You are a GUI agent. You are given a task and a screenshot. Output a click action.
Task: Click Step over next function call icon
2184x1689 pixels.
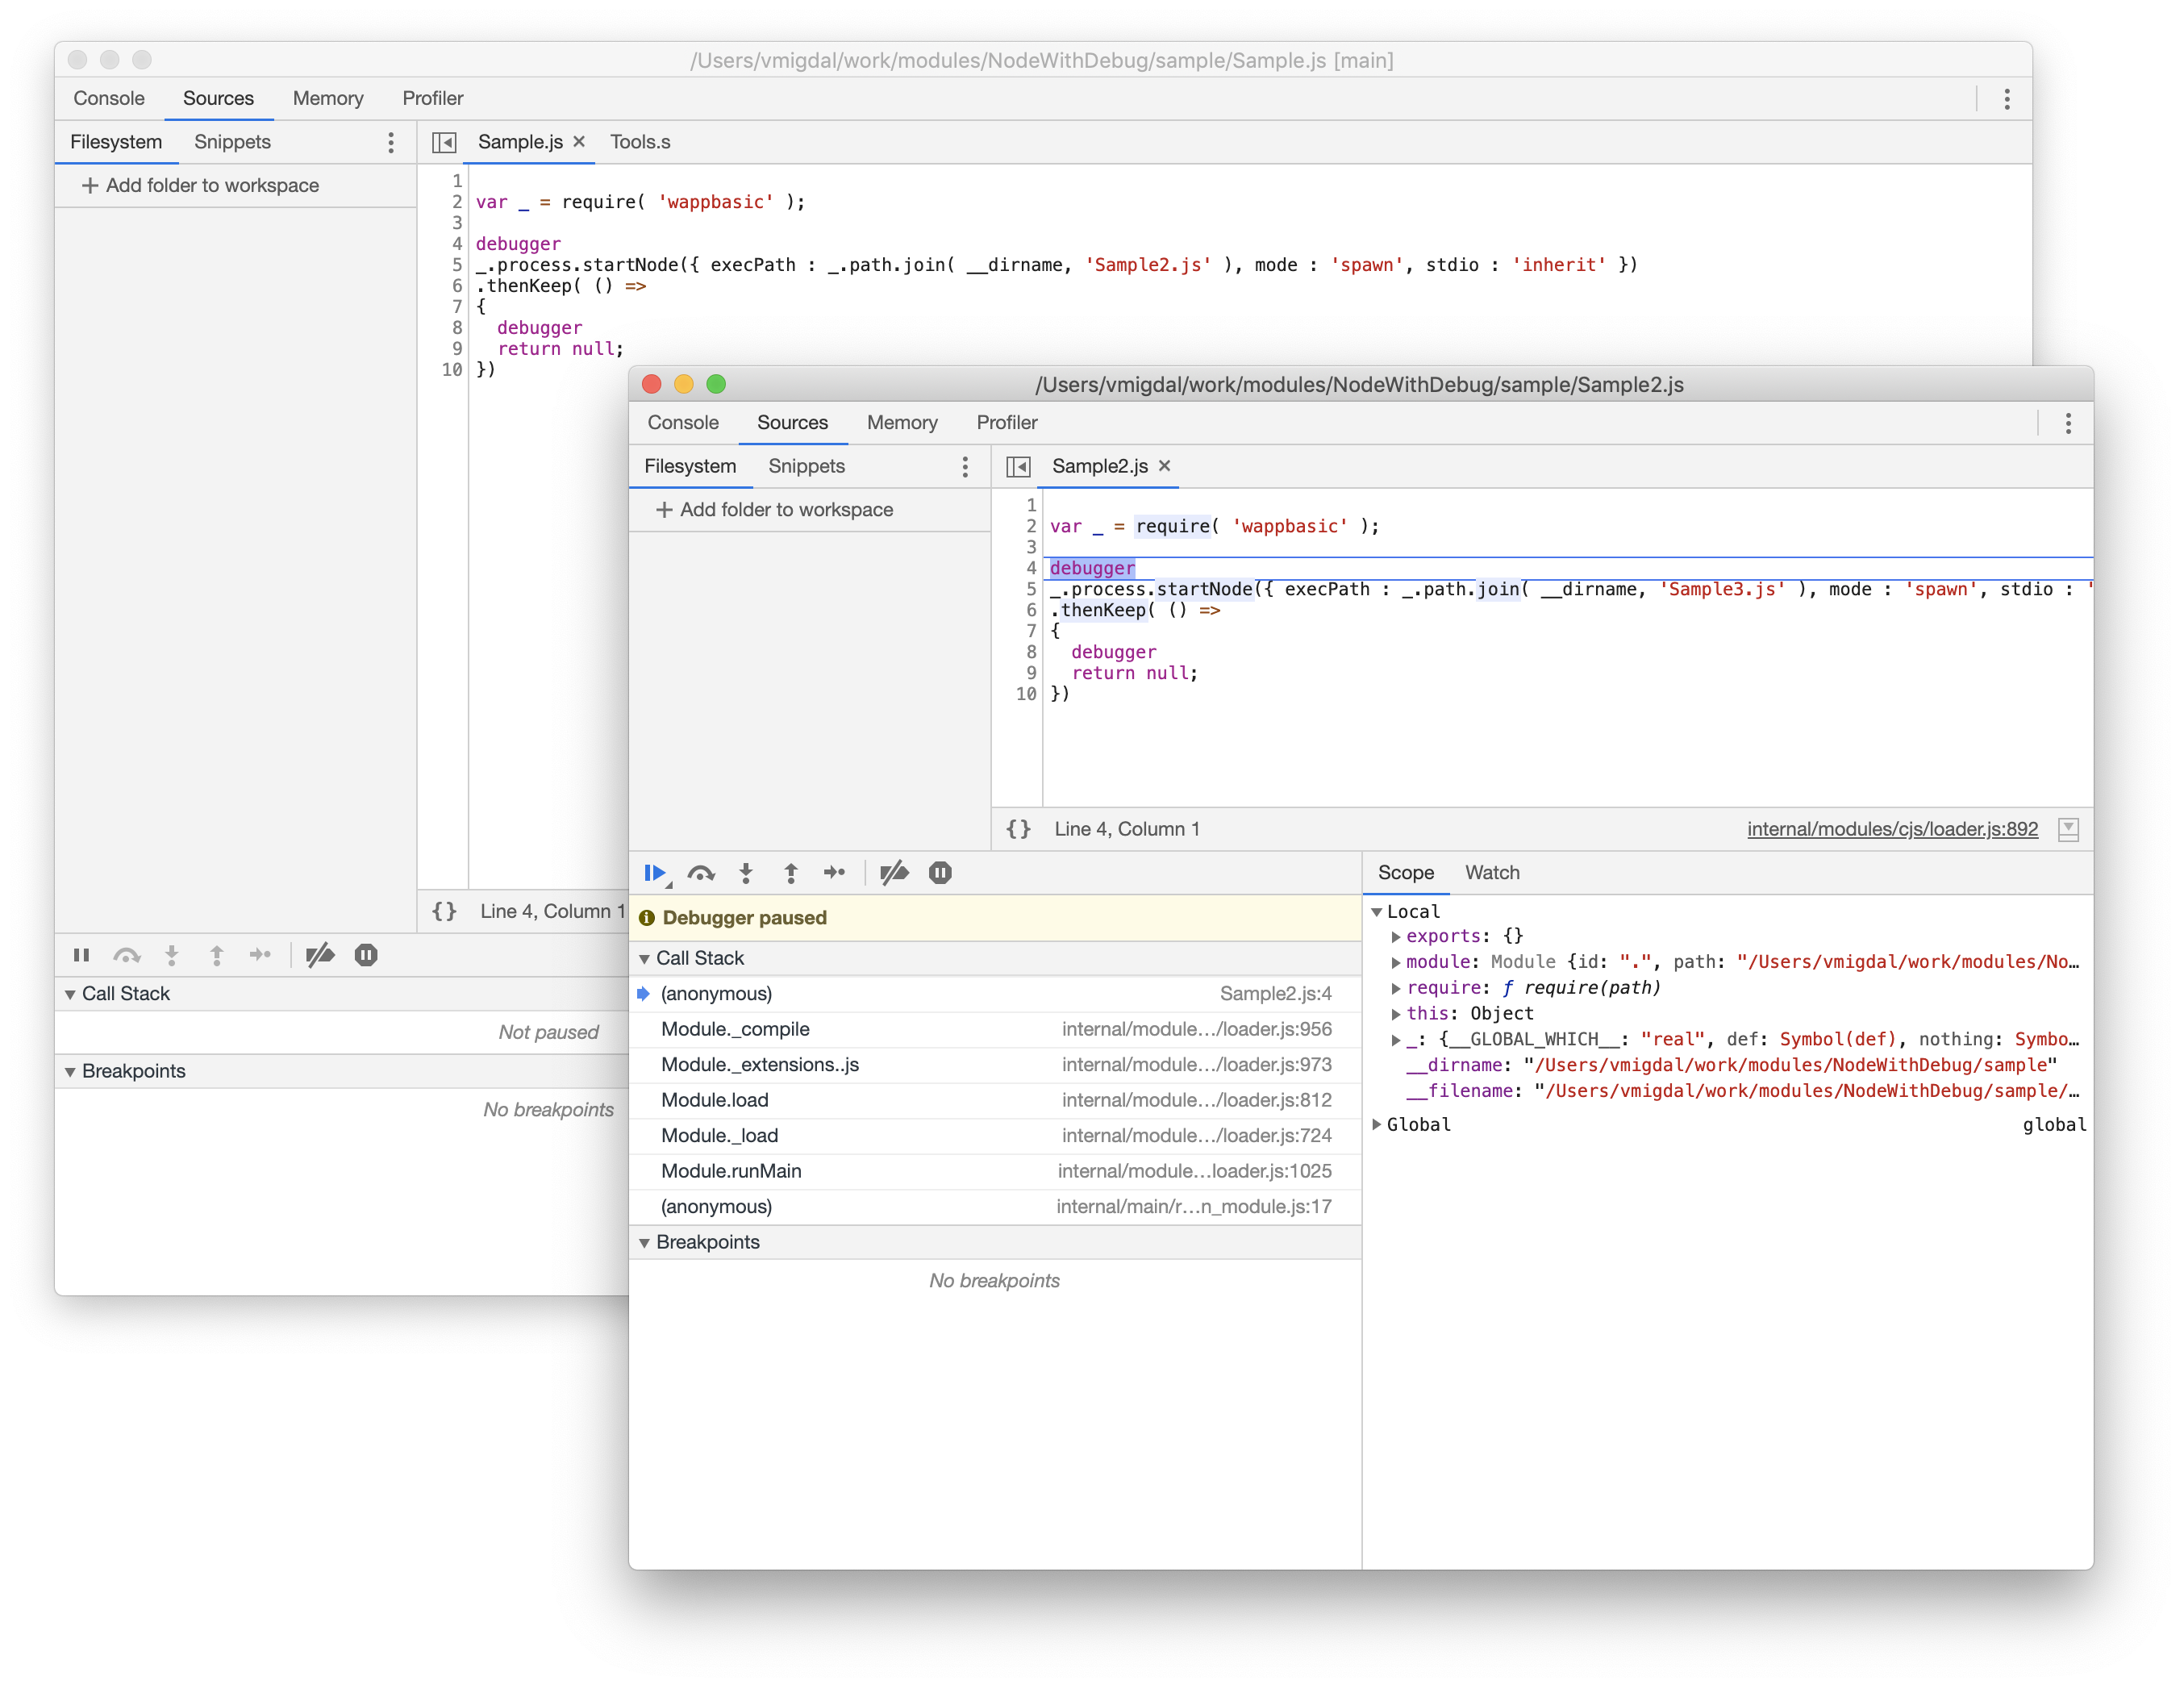pyautogui.click(x=701, y=873)
